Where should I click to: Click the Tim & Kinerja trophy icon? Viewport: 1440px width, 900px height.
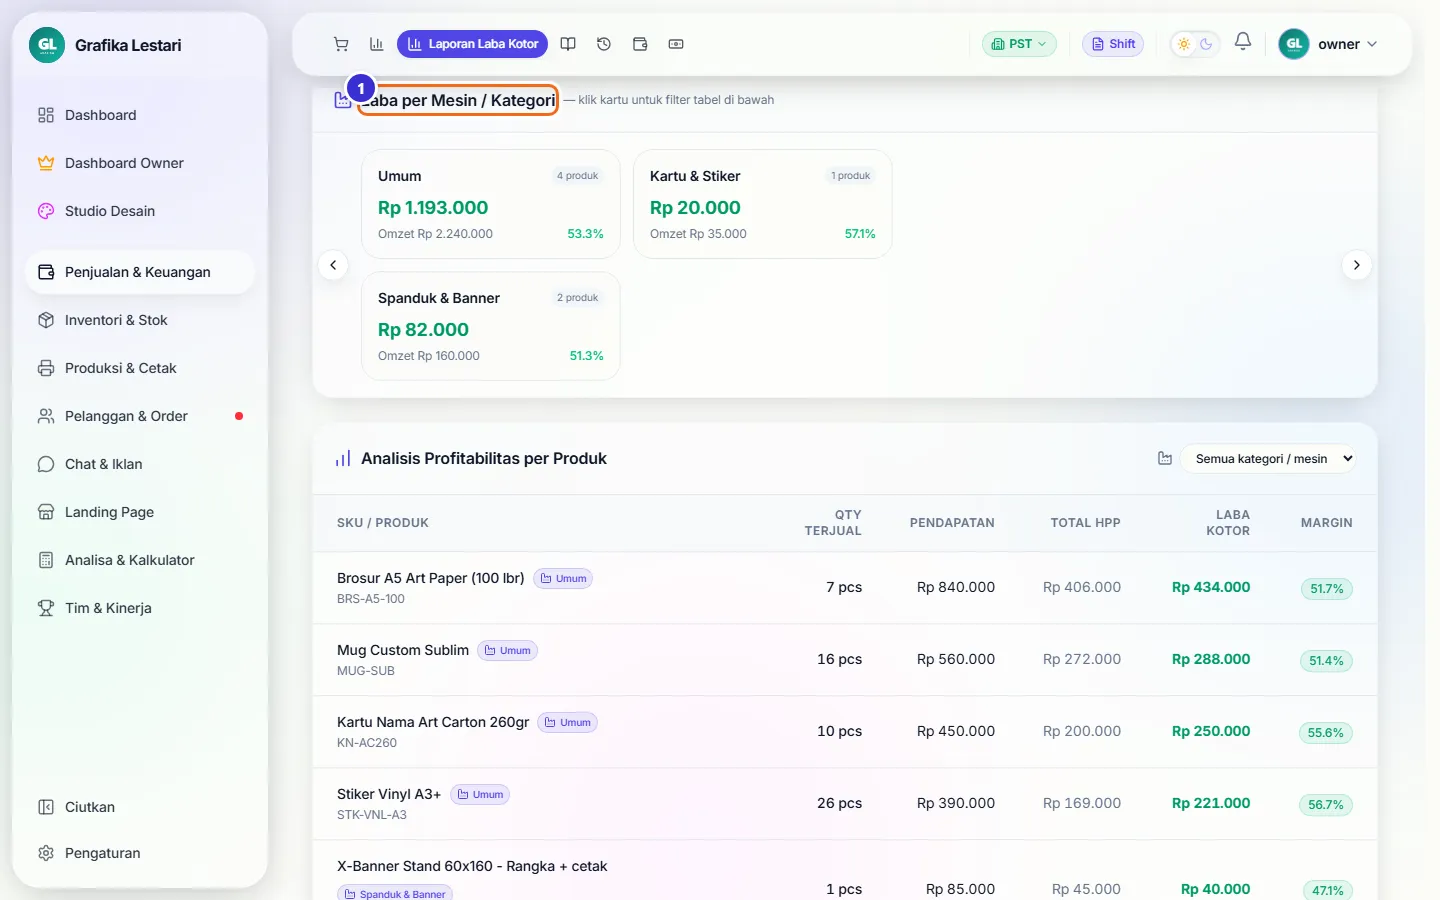pyautogui.click(x=46, y=608)
